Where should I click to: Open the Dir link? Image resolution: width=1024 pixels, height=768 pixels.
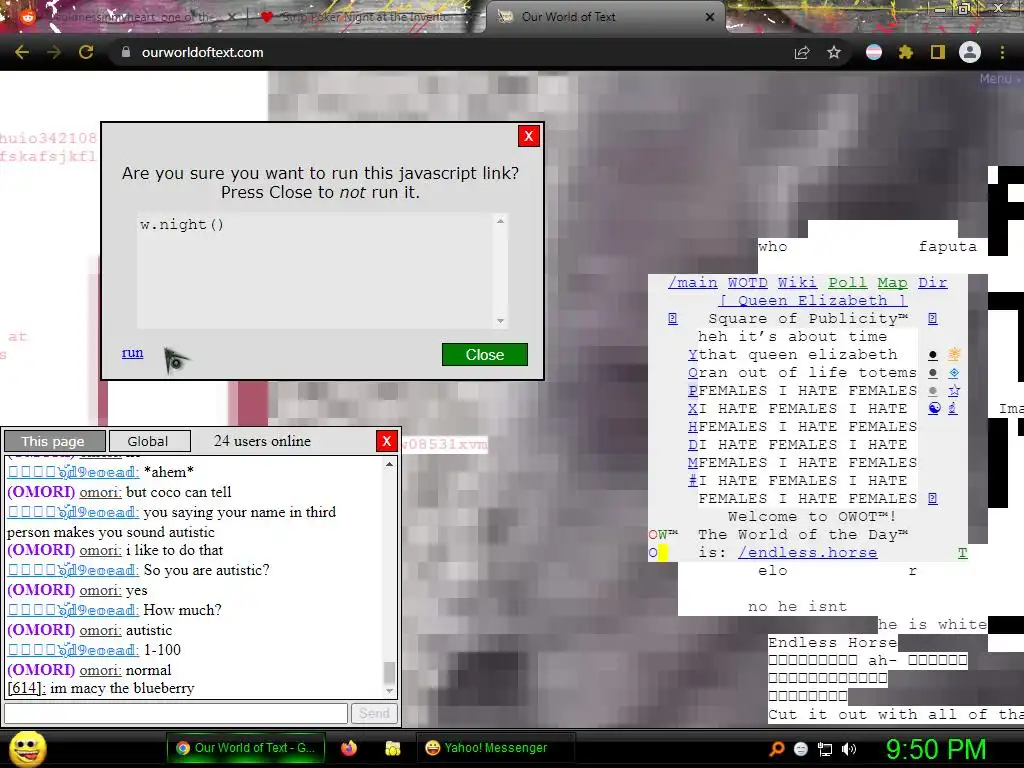933,283
